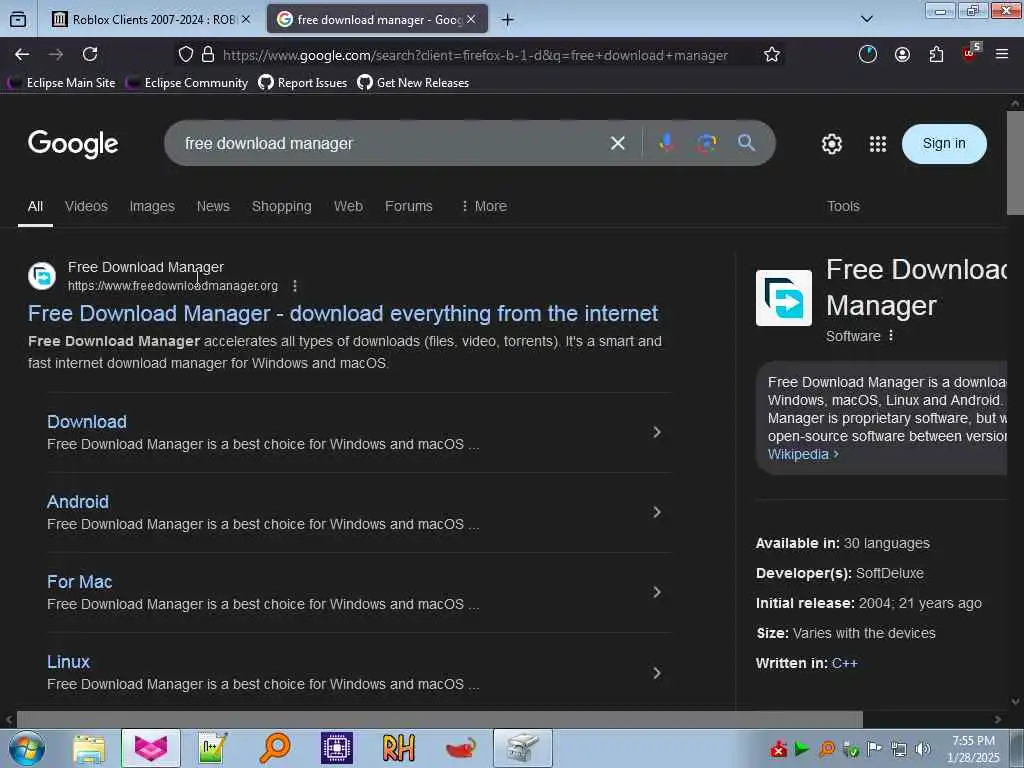
Task: Close the free download manager tab
Action: tap(471, 20)
